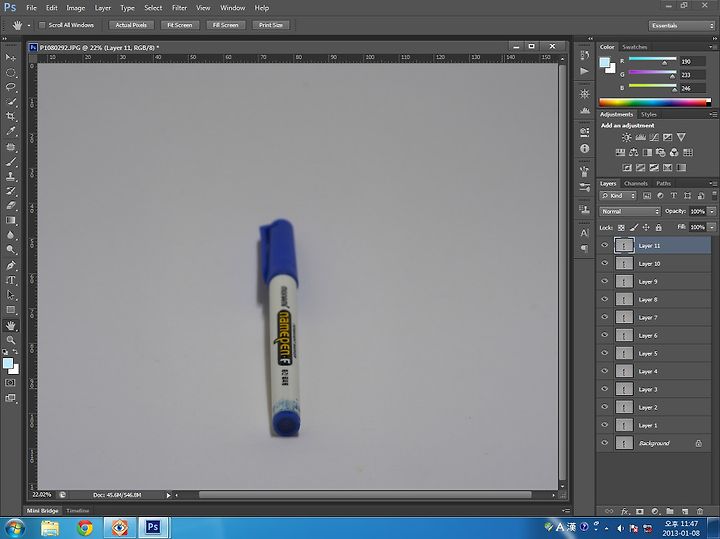
Task: Open the Kind layer filter dropdown
Action: coord(618,196)
